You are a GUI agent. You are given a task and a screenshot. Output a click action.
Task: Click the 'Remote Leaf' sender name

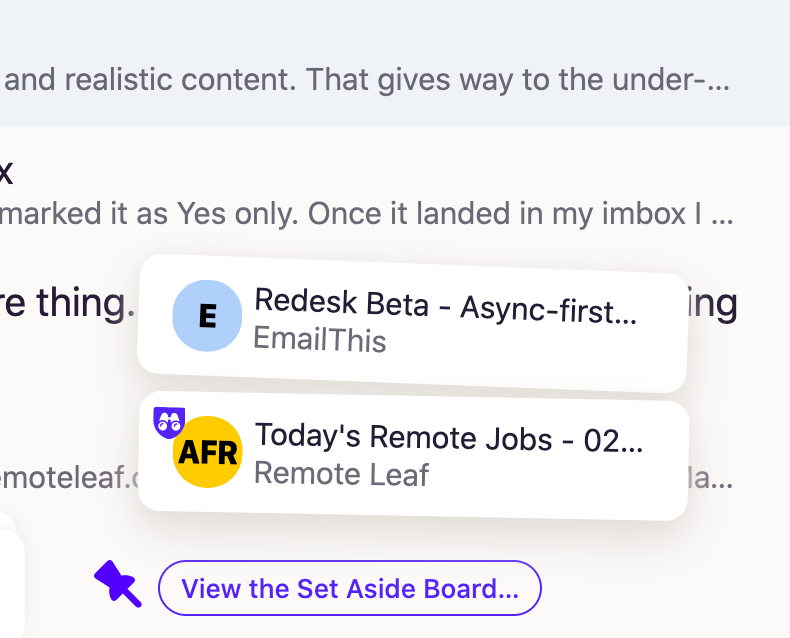(341, 474)
